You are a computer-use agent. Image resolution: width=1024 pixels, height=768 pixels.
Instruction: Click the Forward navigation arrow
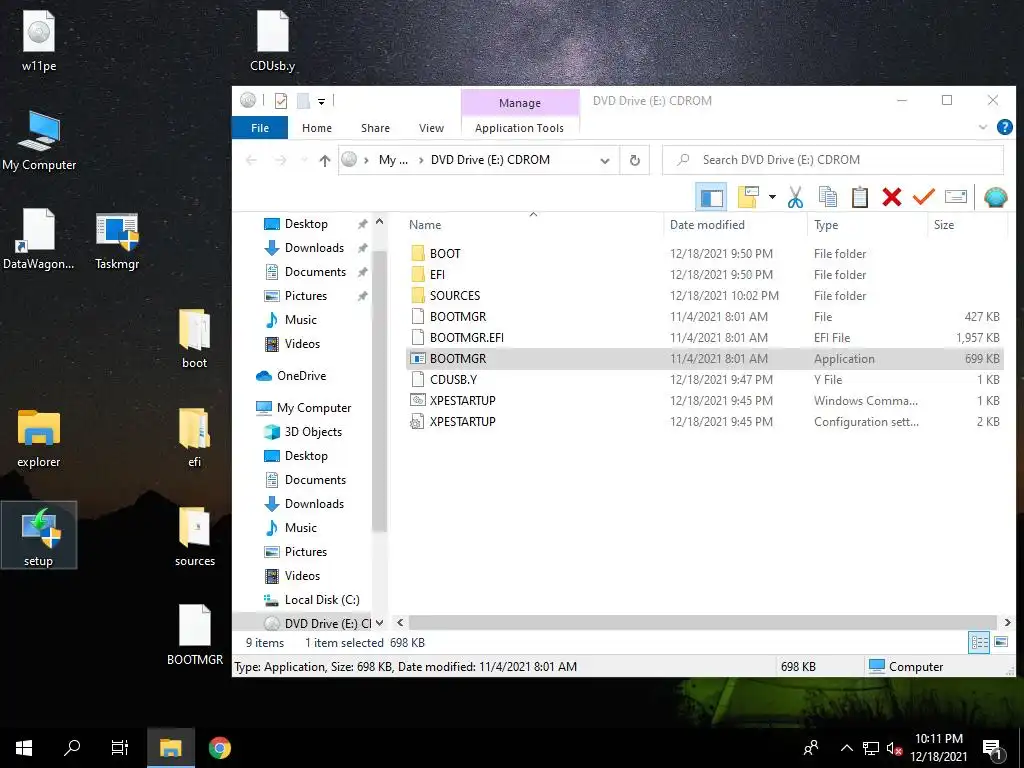(280, 160)
